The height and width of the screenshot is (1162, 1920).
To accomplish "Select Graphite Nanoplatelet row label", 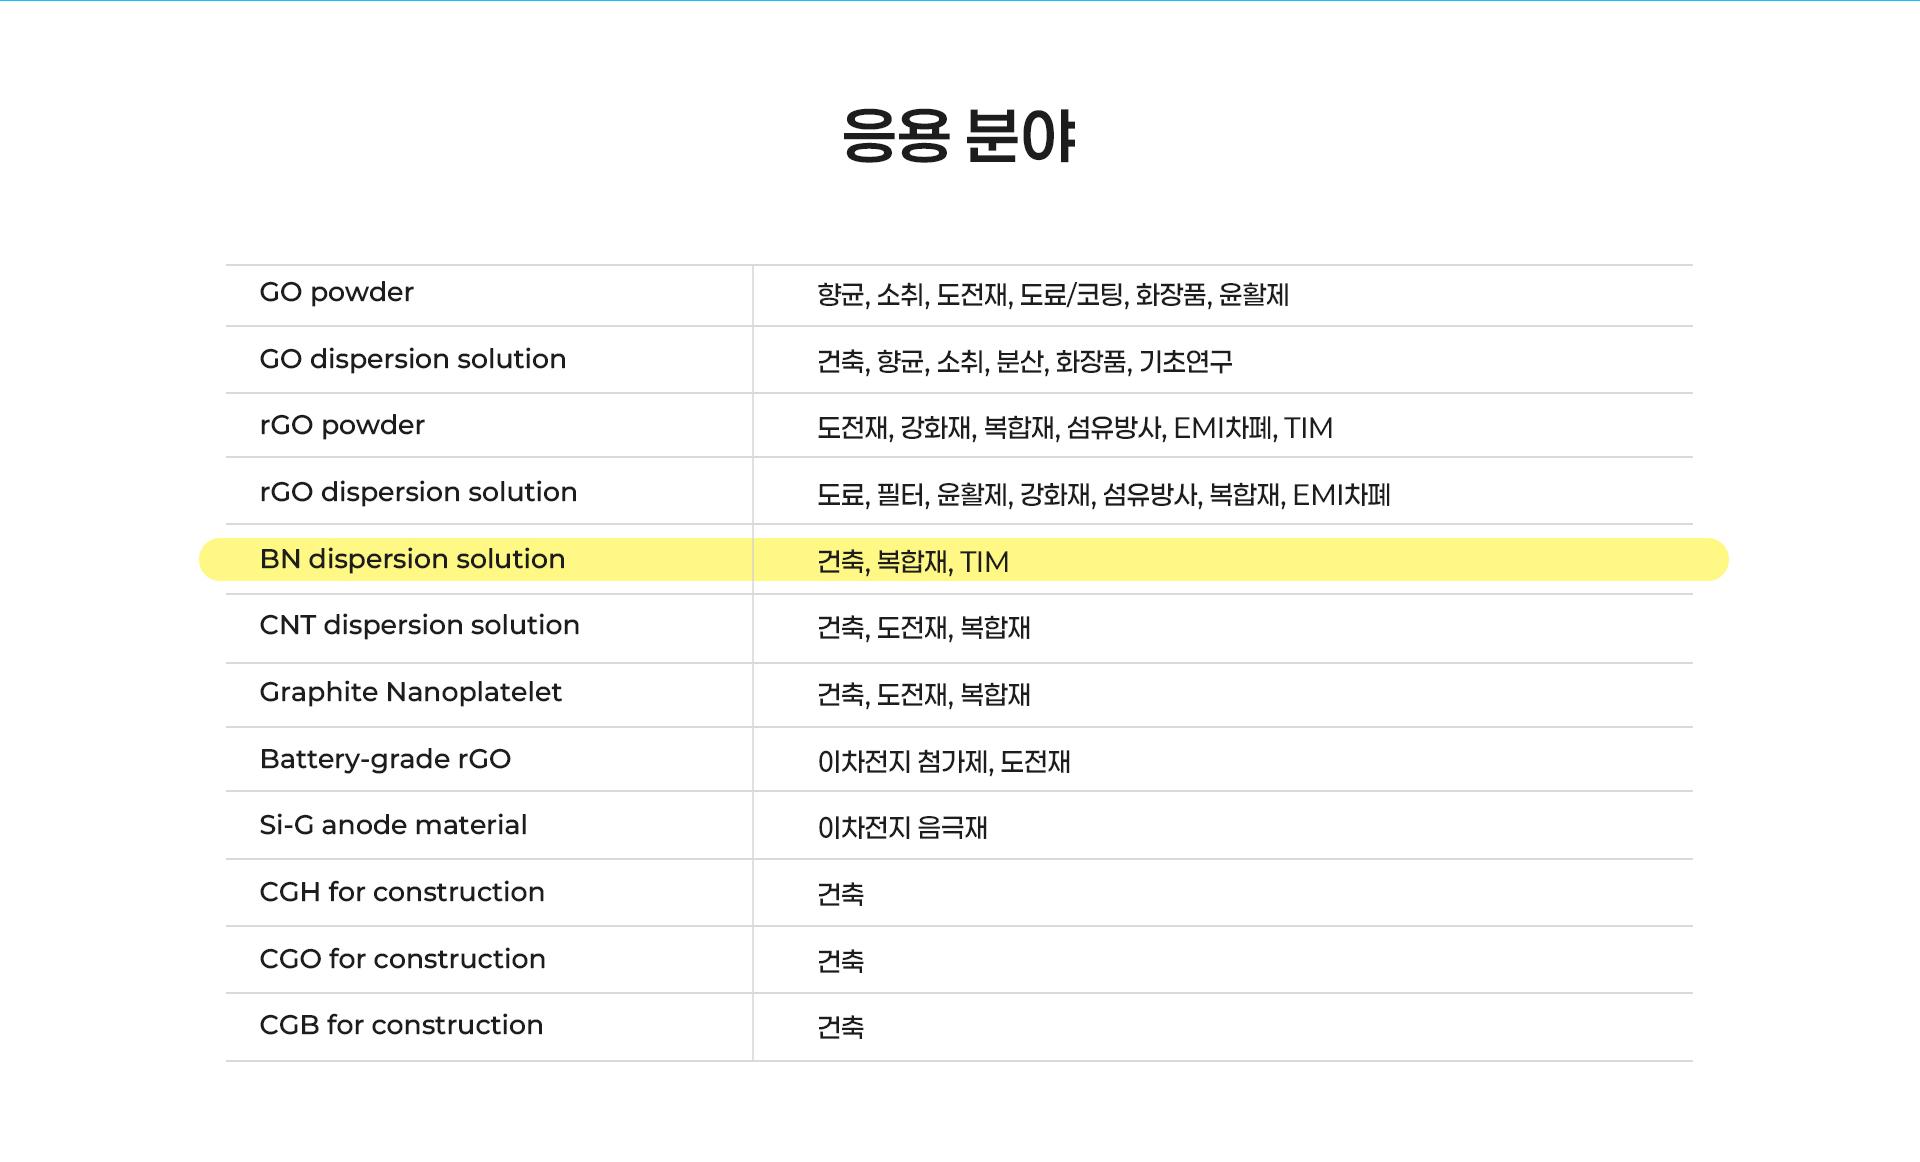I will pyautogui.click(x=411, y=692).
